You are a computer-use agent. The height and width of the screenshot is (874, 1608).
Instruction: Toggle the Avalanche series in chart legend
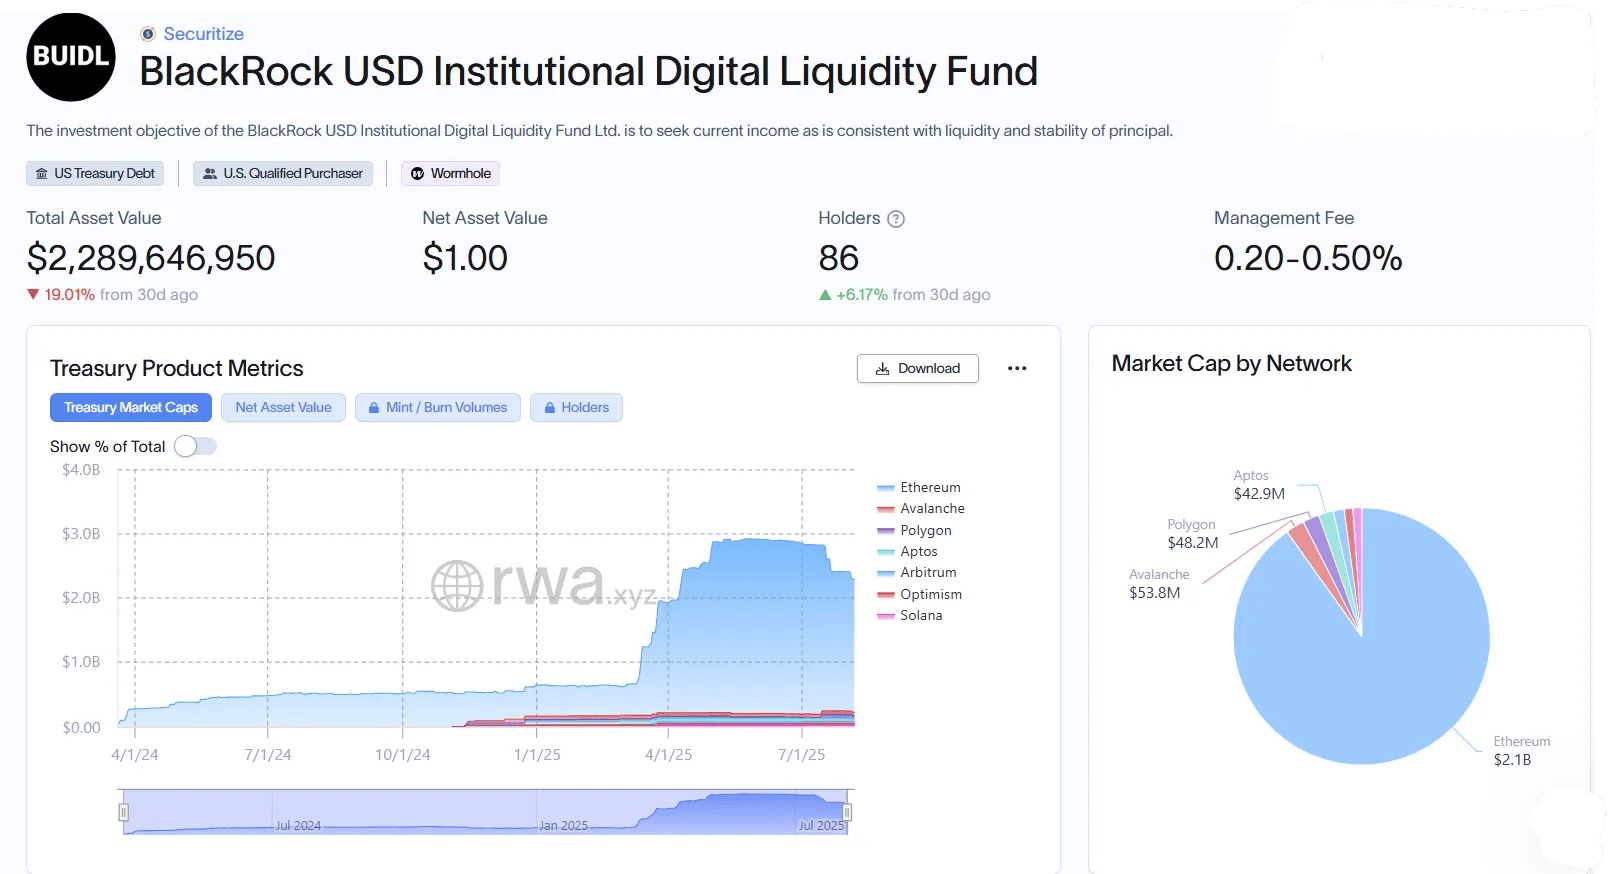point(921,508)
